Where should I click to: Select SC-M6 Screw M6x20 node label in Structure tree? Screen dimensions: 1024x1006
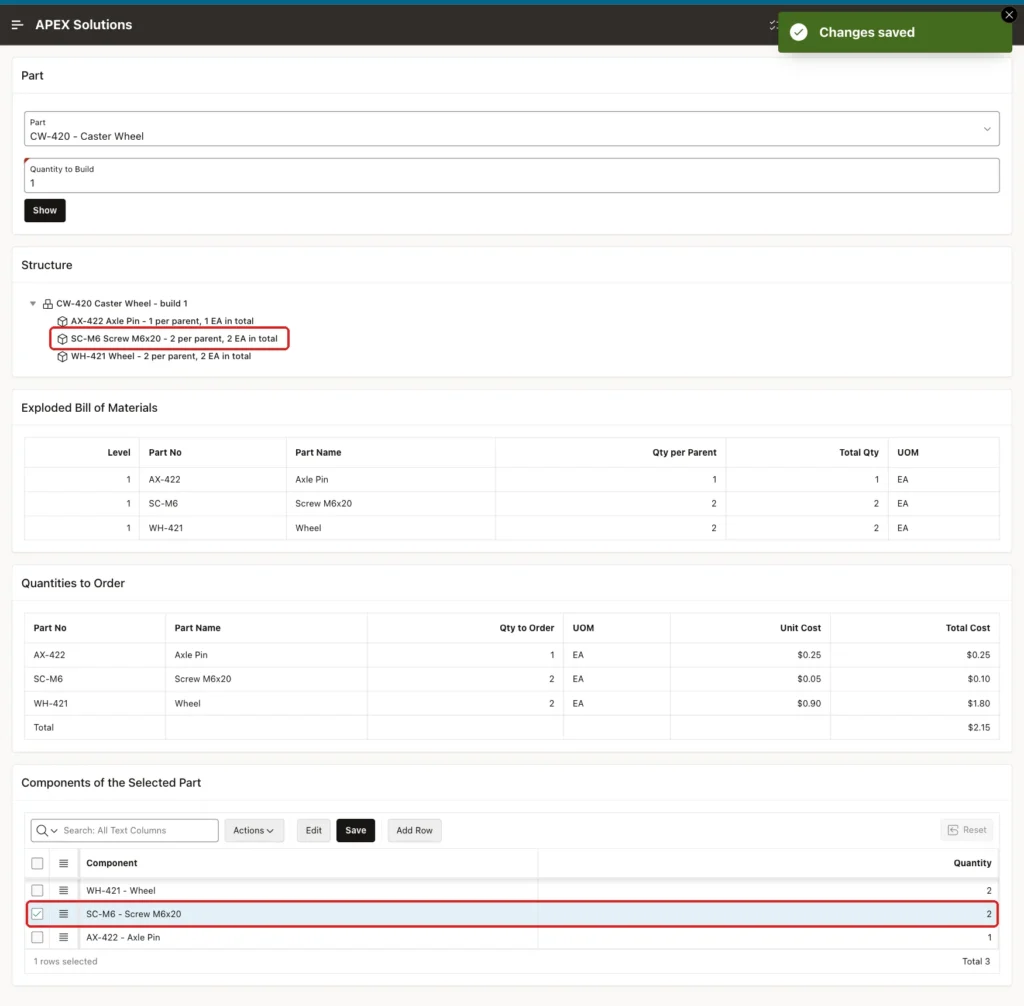[x=174, y=339]
